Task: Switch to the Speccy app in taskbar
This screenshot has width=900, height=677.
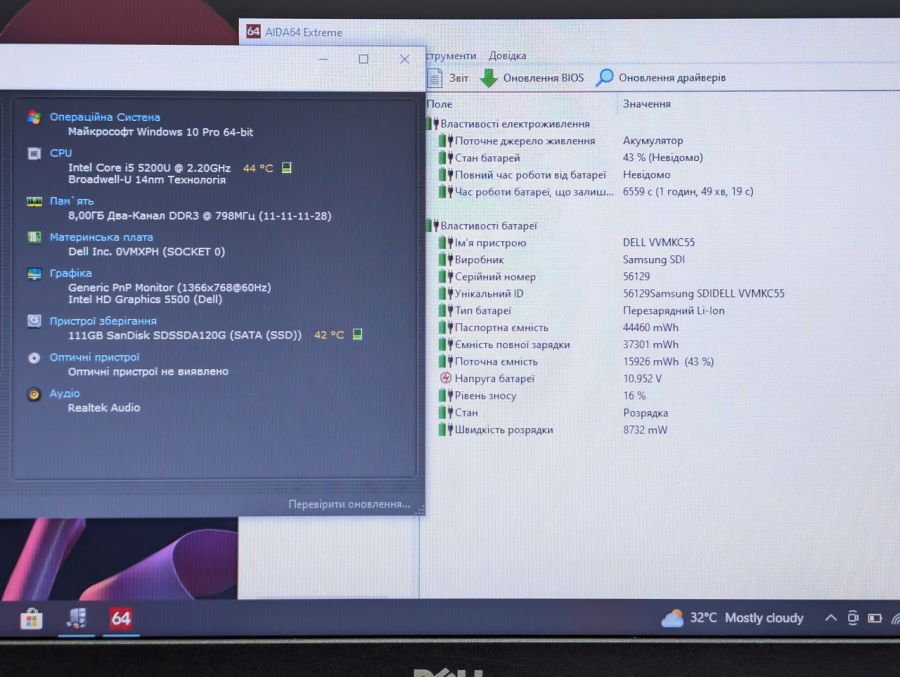Action: click(x=76, y=618)
